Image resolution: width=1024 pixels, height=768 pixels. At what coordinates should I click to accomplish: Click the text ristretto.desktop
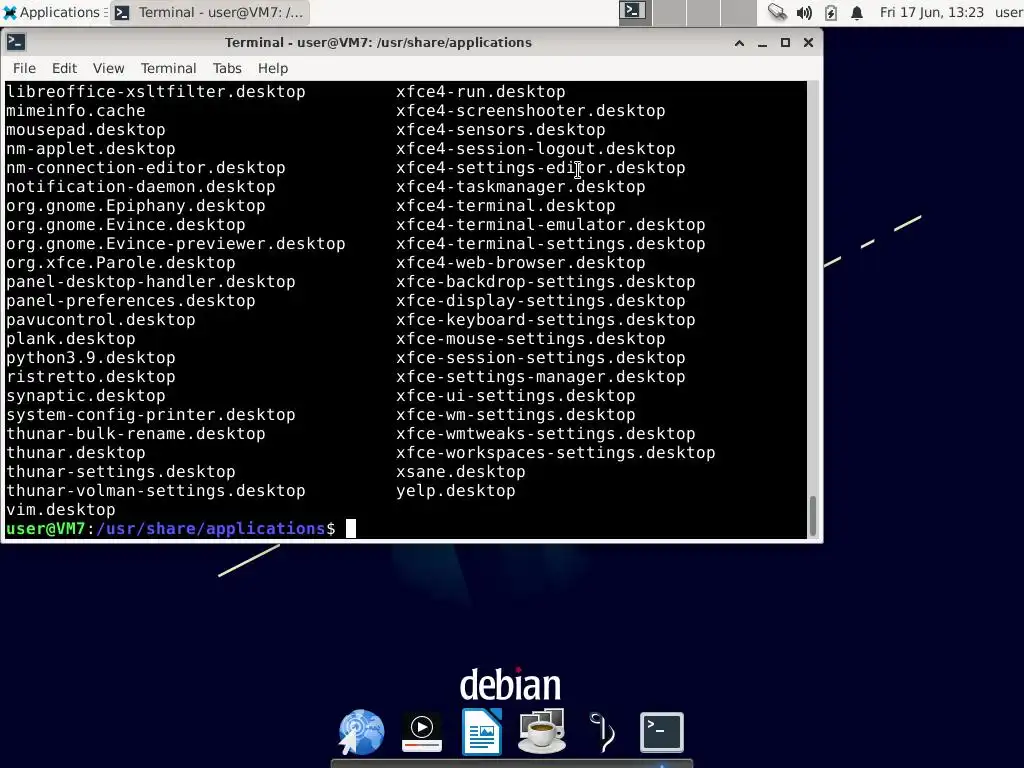coord(91,376)
